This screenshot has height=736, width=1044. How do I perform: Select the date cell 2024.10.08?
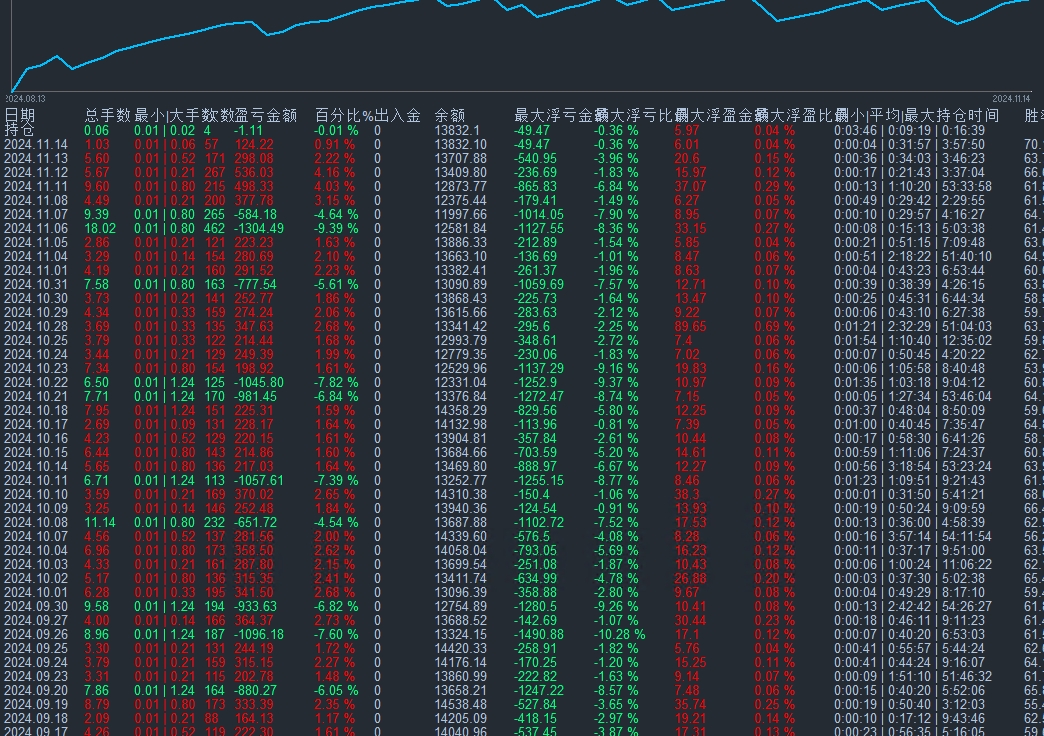pos(36,522)
